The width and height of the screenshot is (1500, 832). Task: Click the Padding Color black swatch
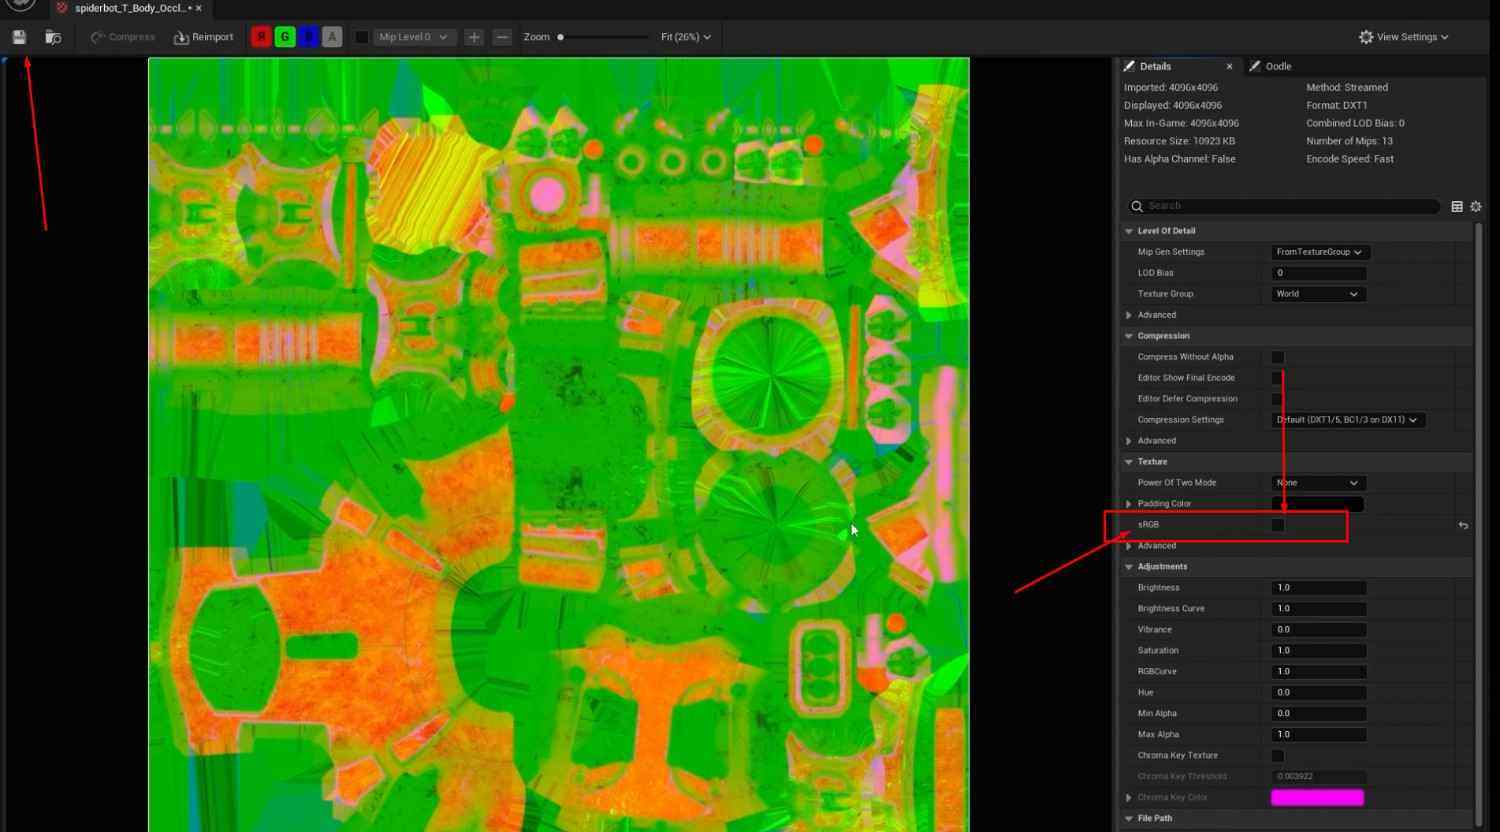pos(1317,504)
